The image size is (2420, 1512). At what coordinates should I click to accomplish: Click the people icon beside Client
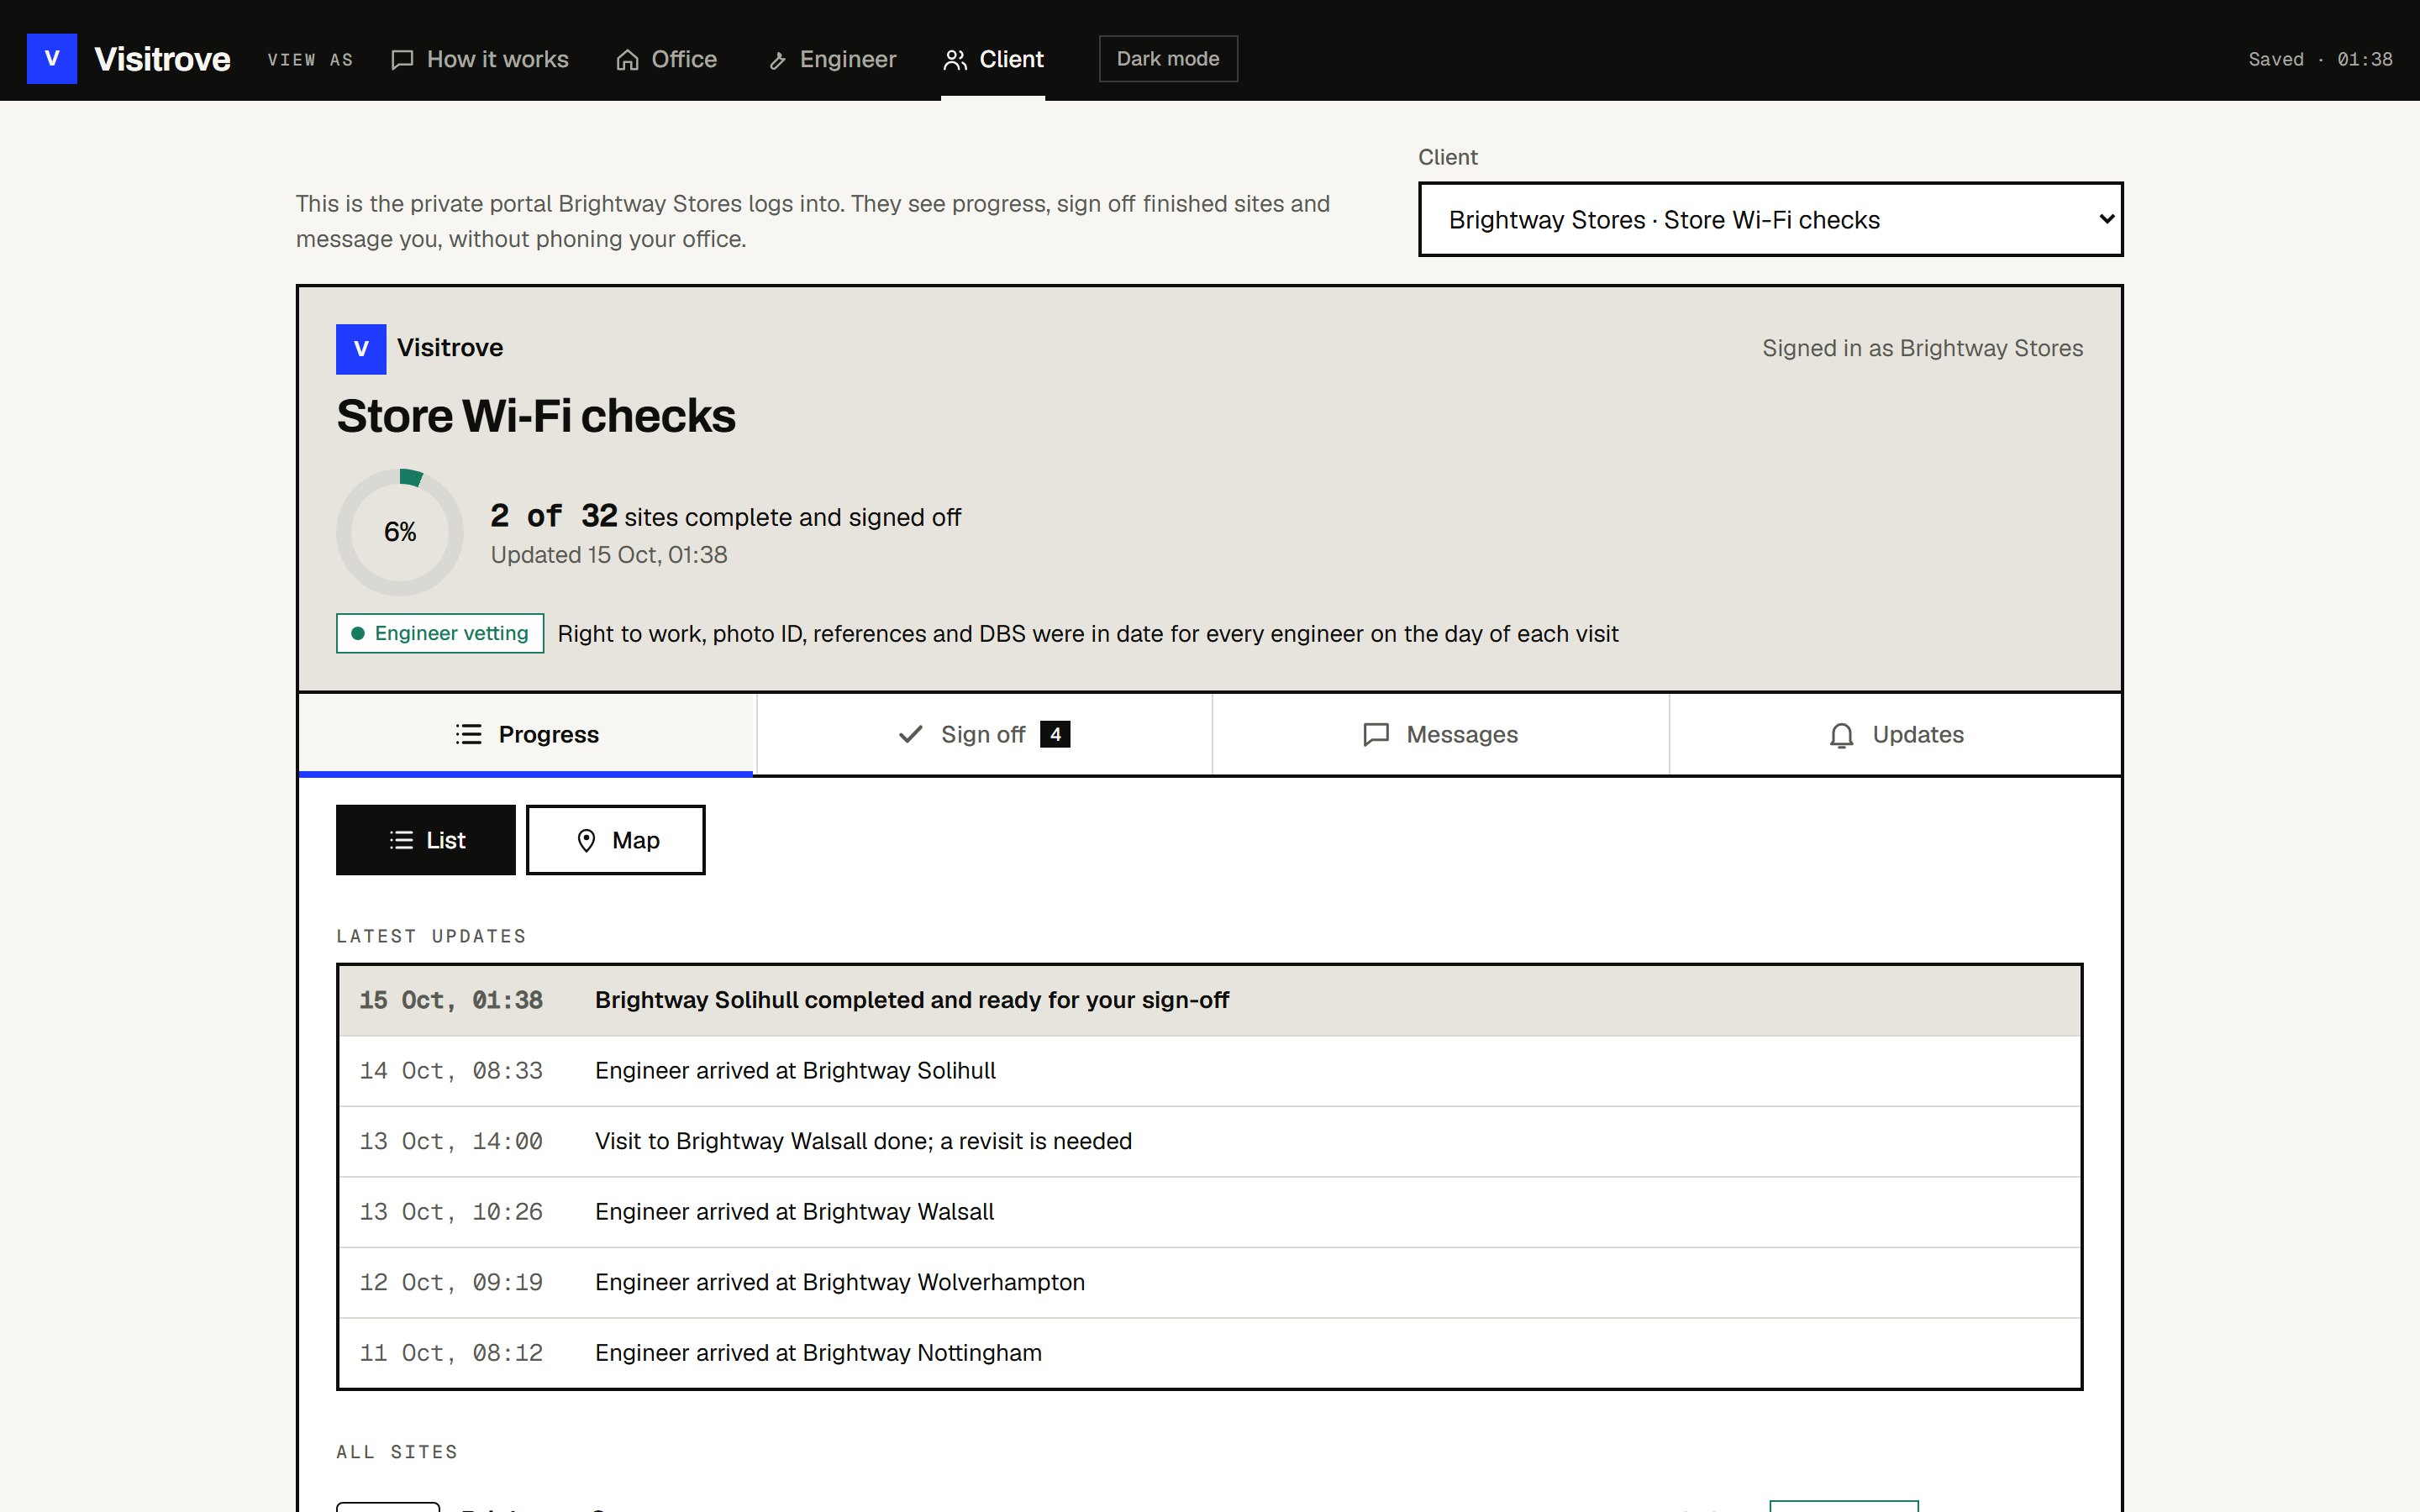coord(955,60)
